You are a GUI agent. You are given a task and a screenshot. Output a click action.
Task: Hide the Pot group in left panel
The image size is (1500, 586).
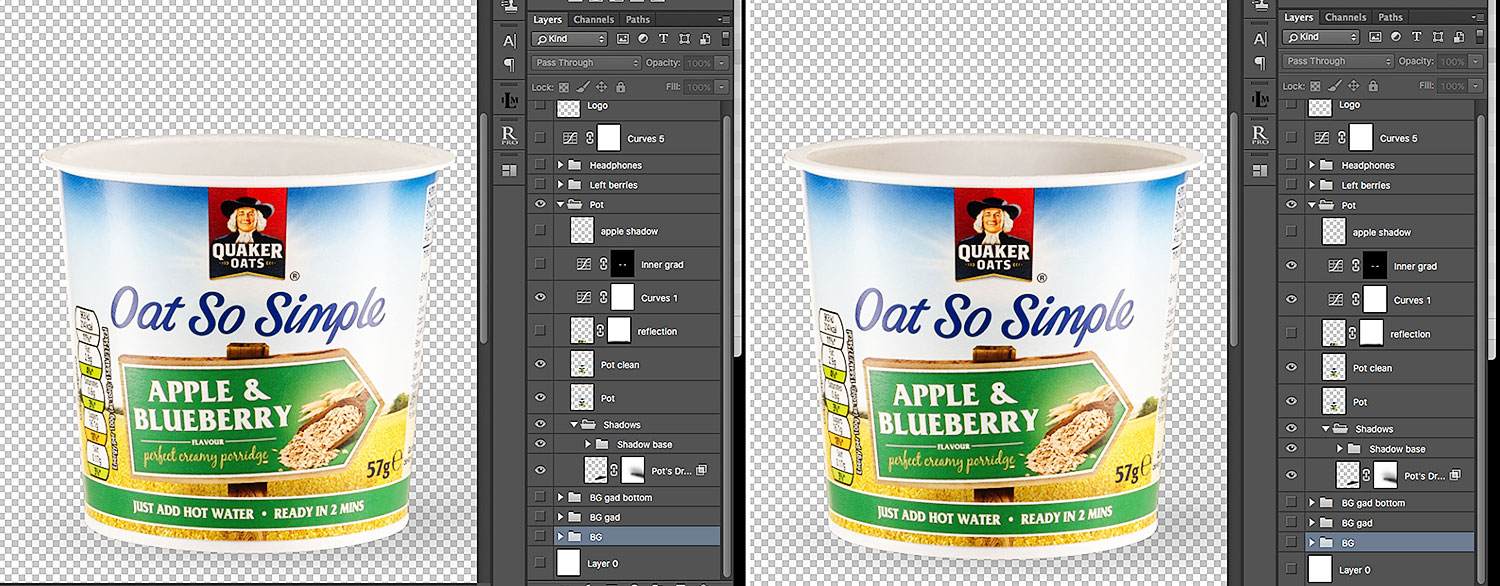540,204
